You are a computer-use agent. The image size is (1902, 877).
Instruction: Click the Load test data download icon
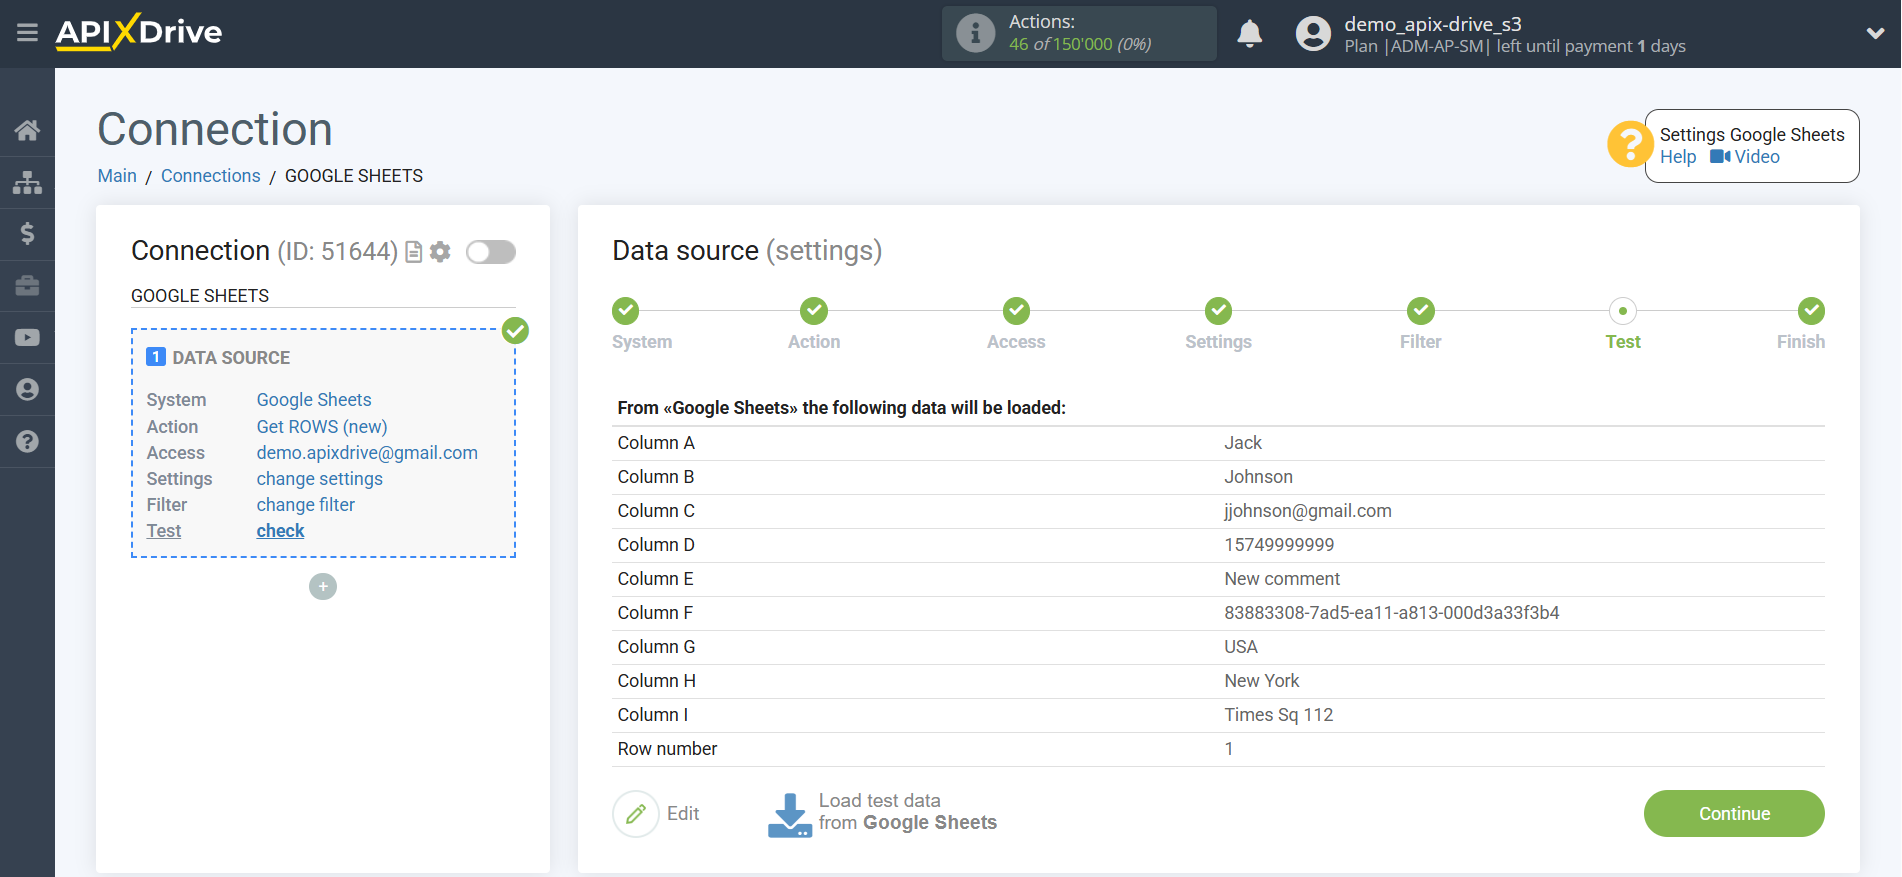point(790,814)
